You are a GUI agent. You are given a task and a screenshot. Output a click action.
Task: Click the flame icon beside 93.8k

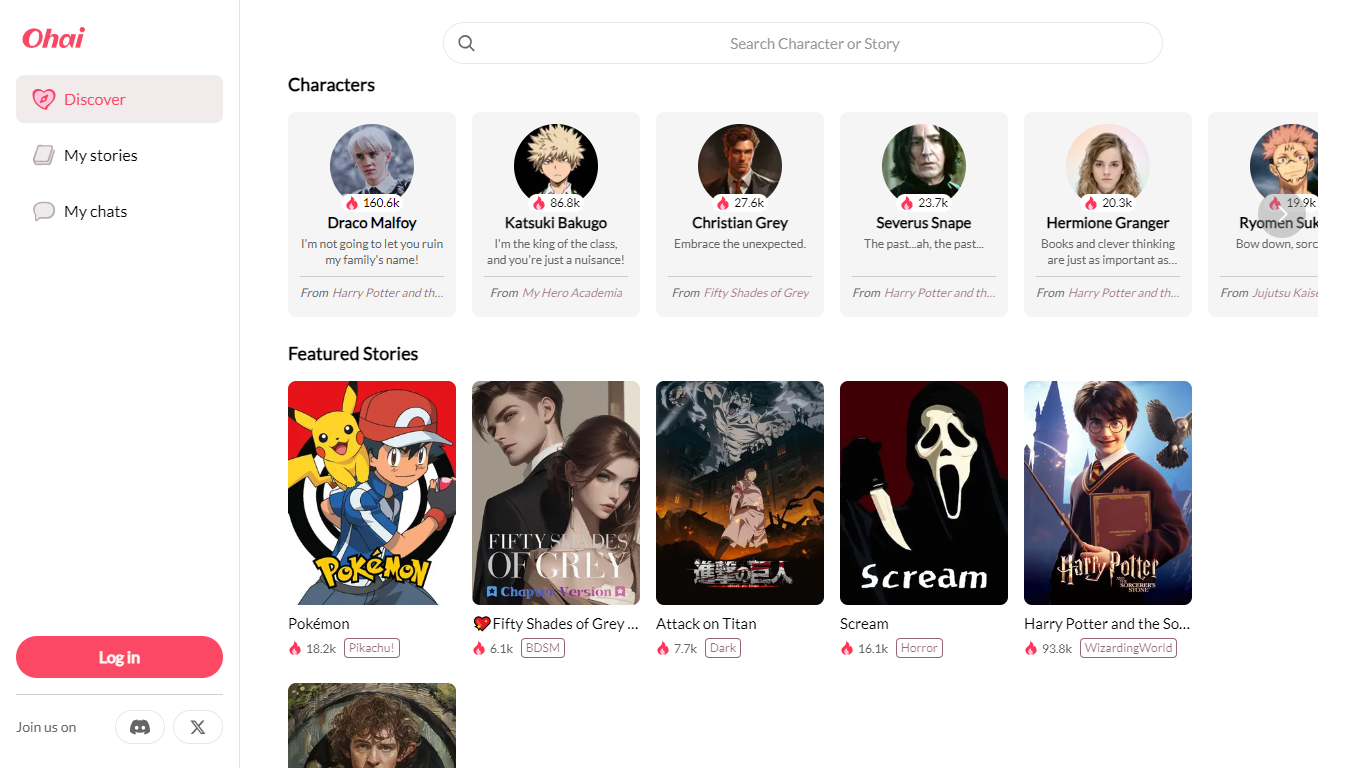pyautogui.click(x=1031, y=648)
